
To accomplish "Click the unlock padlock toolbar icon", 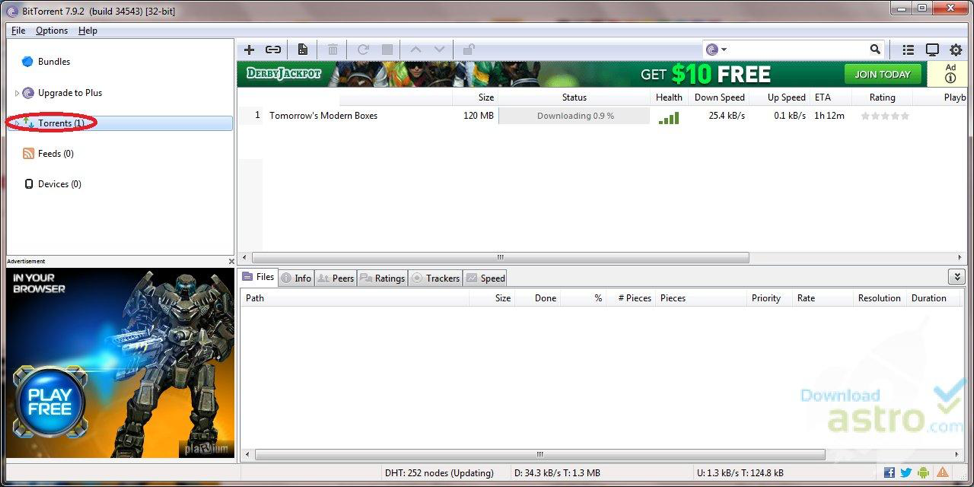I will (x=469, y=50).
